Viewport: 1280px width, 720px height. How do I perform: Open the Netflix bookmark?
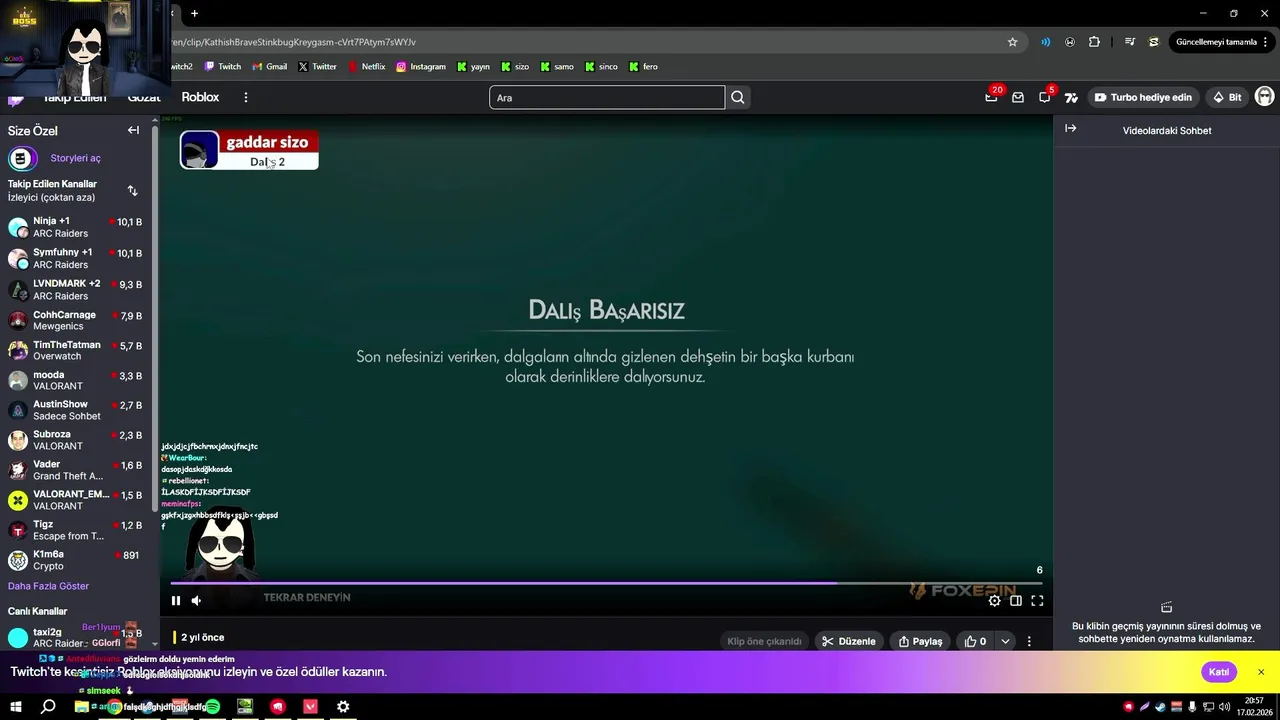[x=366, y=67]
